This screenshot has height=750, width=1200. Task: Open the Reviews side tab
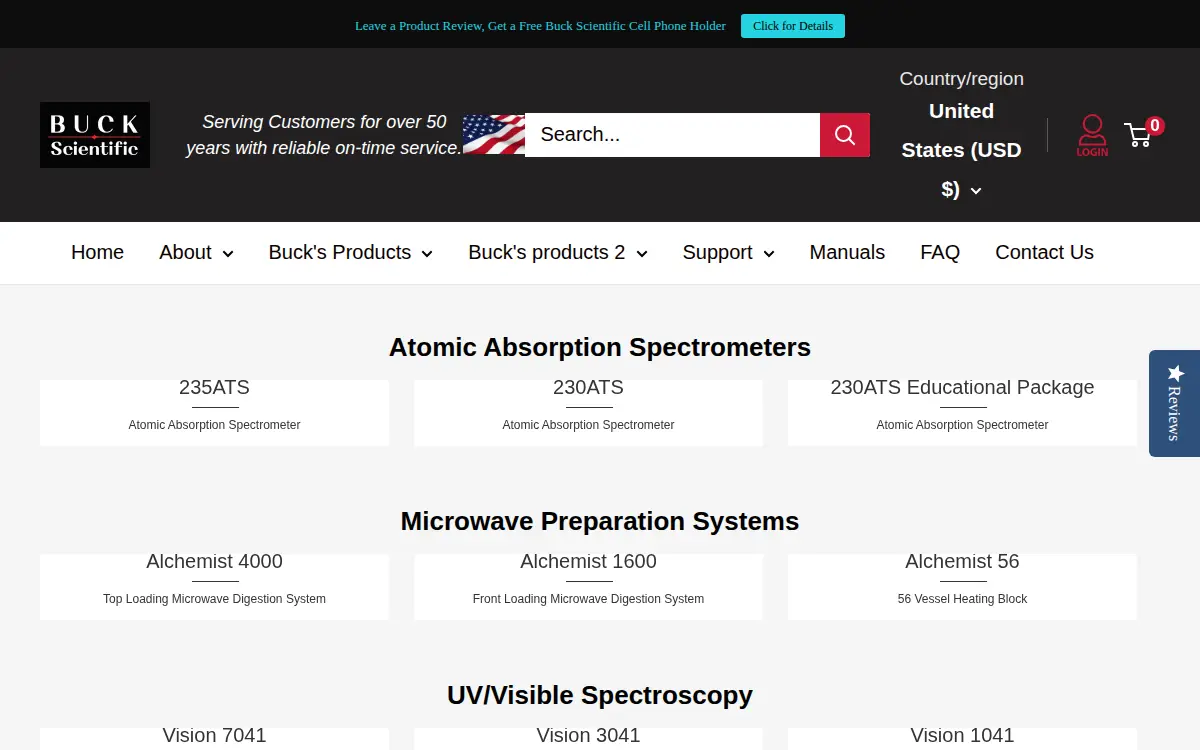point(1174,403)
